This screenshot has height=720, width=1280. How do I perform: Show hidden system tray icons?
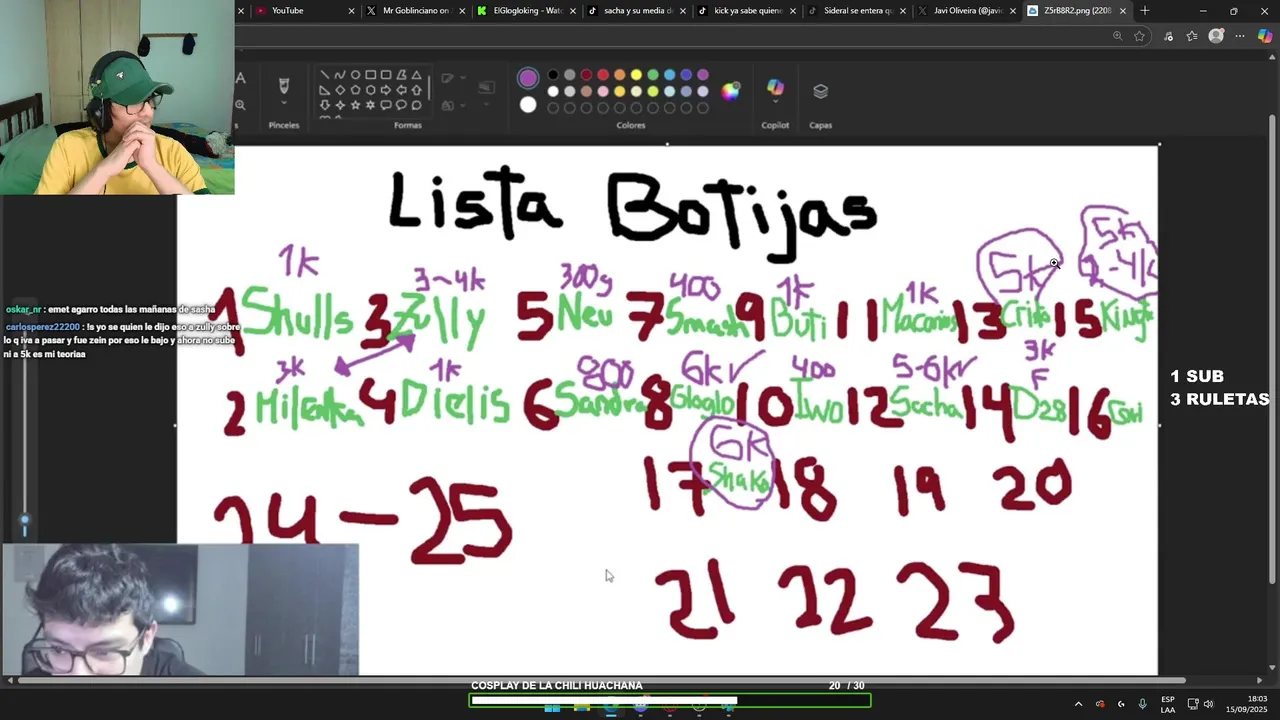(1078, 704)
